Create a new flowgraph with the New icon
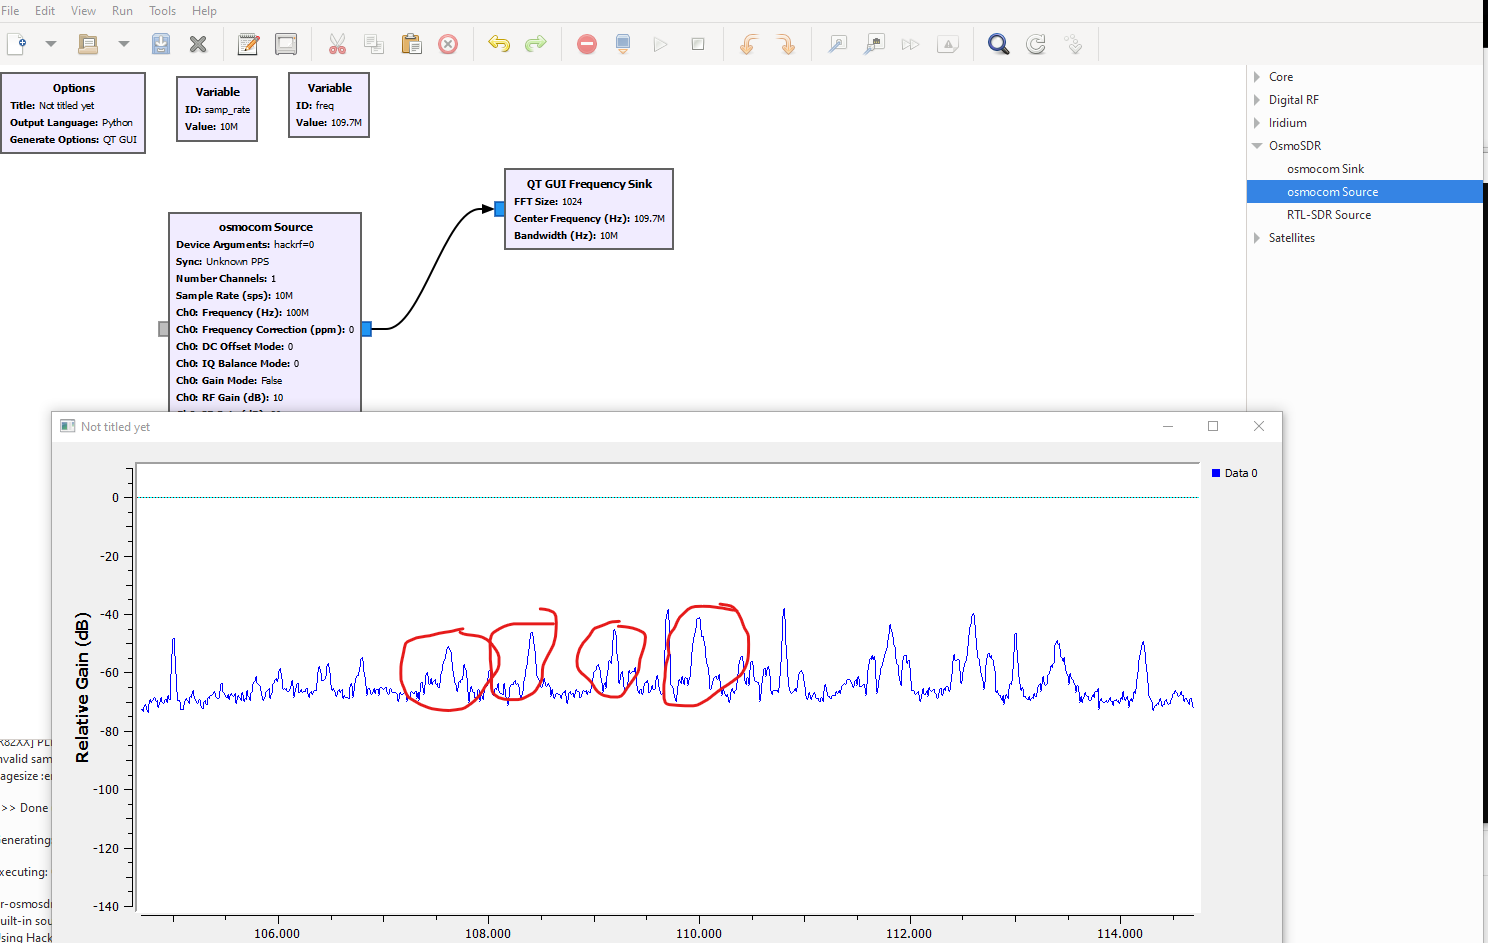The height and width of the screenshot is (943, 1488). [17, 44]
